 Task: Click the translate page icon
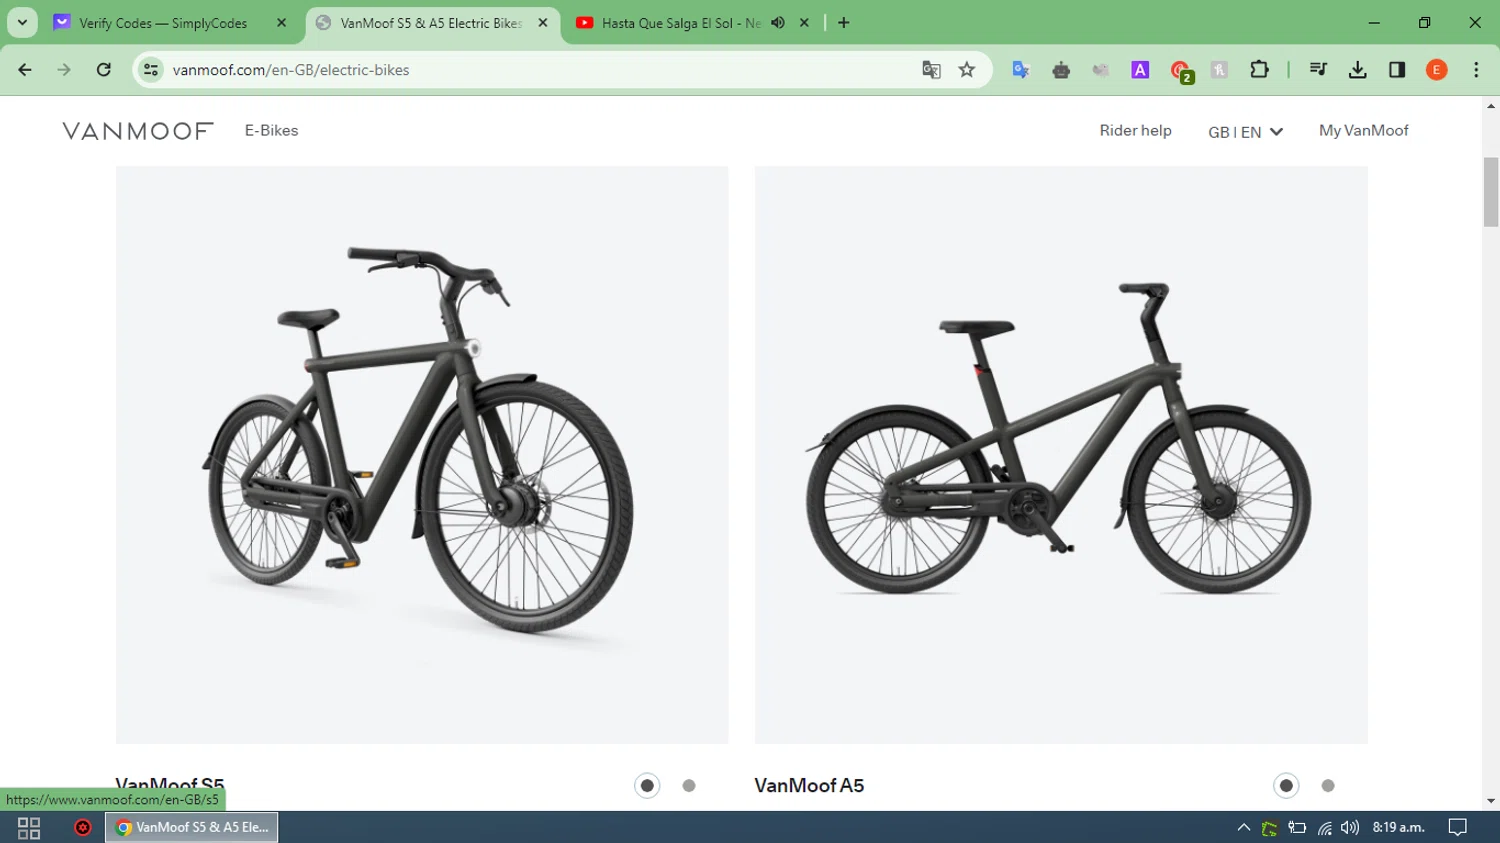931,70
